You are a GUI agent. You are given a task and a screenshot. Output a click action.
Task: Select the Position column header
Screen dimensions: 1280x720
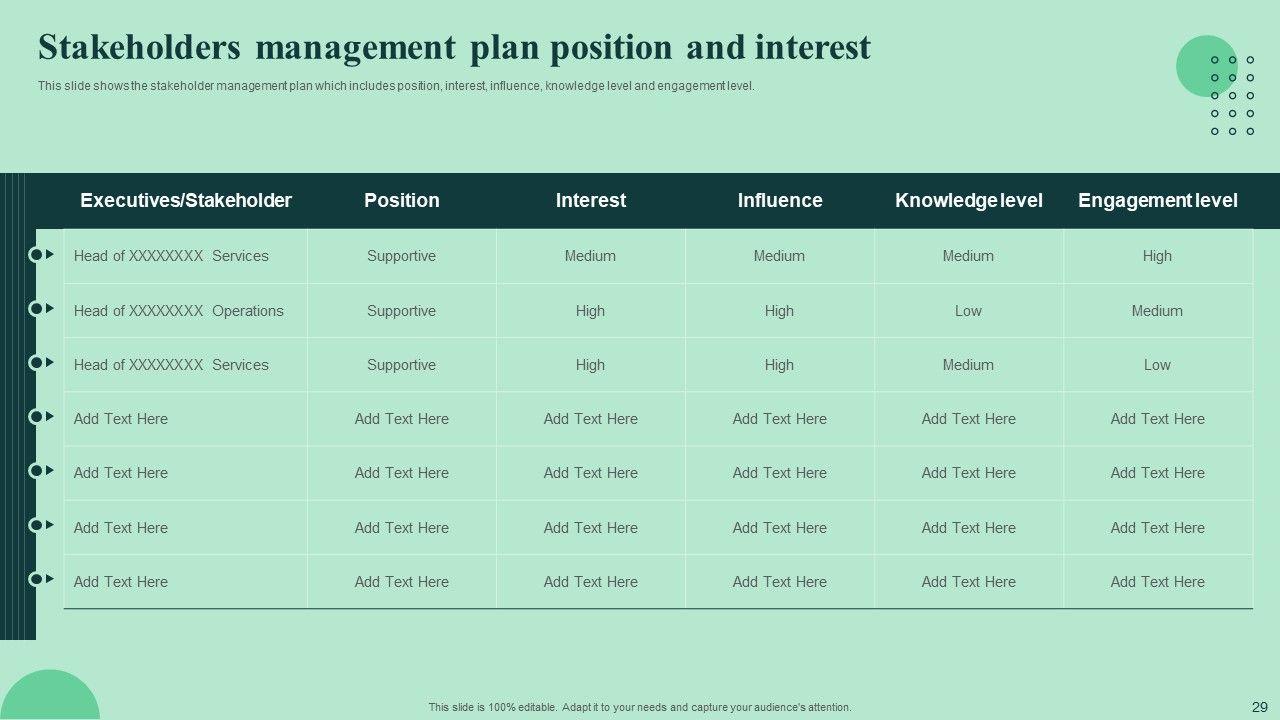pos(402,201)
